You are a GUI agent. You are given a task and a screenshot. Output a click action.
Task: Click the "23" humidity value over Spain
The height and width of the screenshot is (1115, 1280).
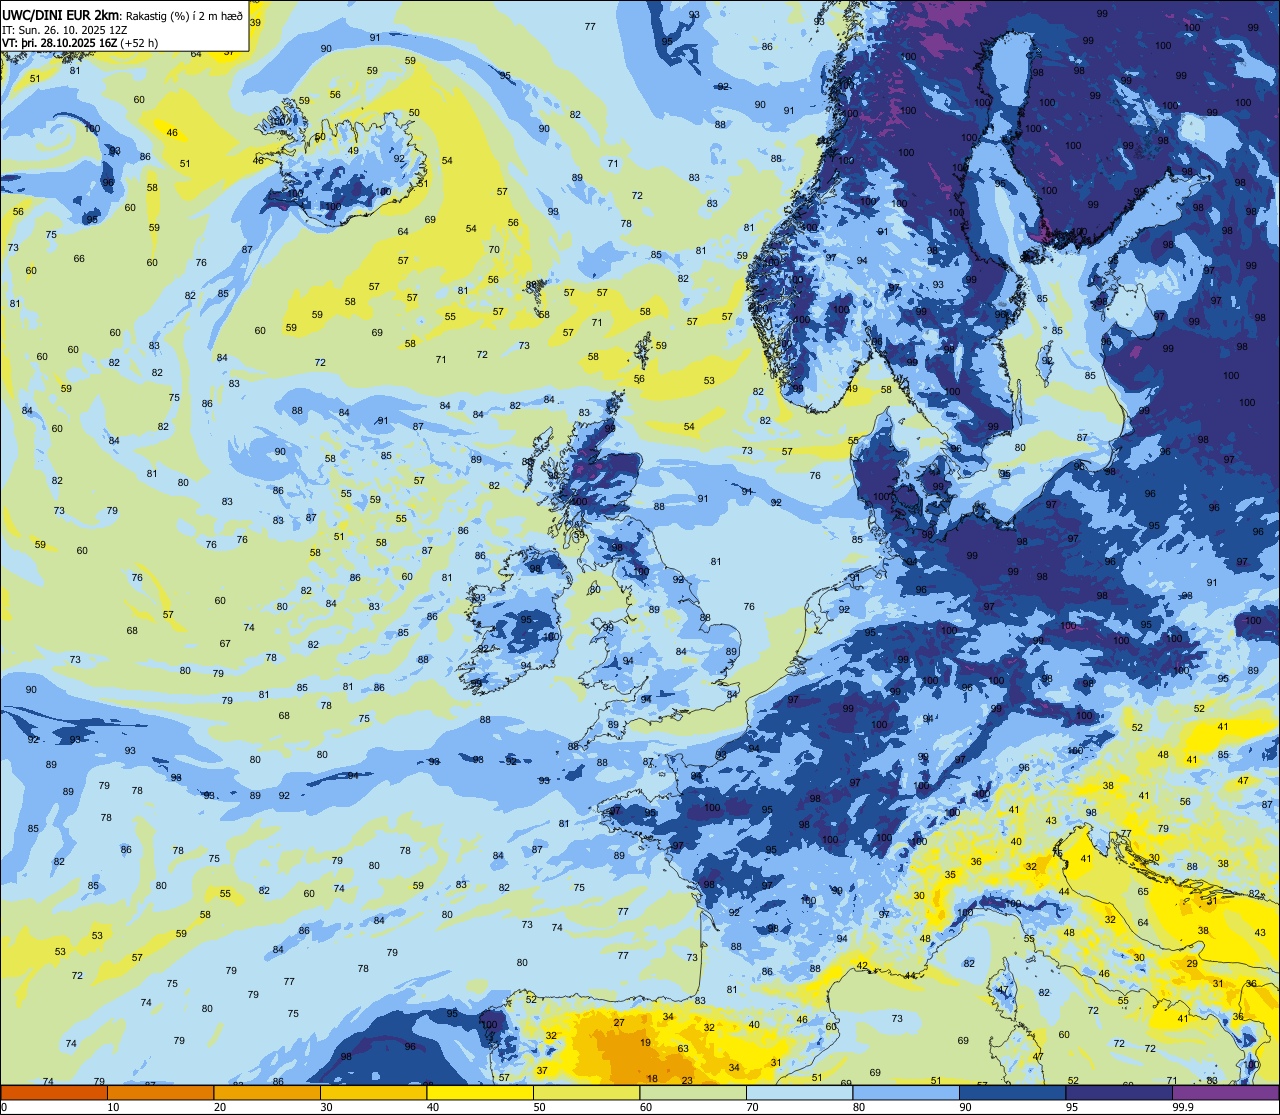pos(687,1080)
